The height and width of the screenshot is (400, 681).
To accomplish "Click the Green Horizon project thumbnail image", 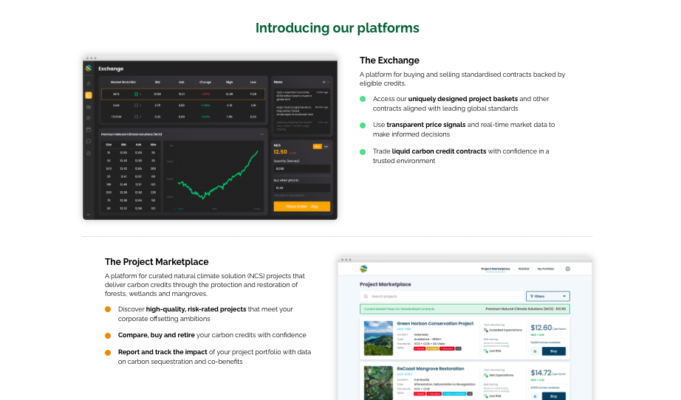I will 378,338.
